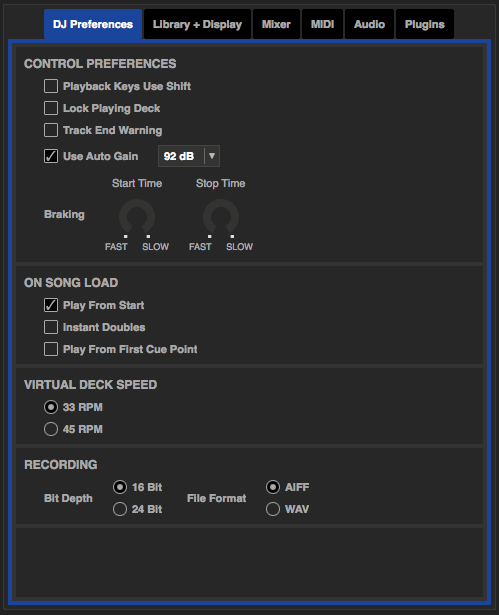Toggle Lock Playing Deck option
This screenshot has width=499, height=615.
click(x=51, y=108)
